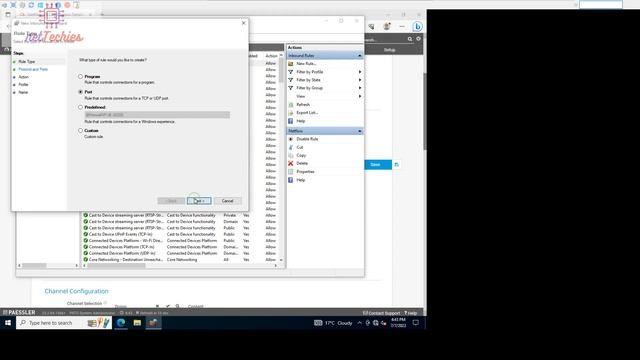Screen dimensions: 640x360
Task: Click the PAESSLER logo in footer
Action: coord(19,313)
